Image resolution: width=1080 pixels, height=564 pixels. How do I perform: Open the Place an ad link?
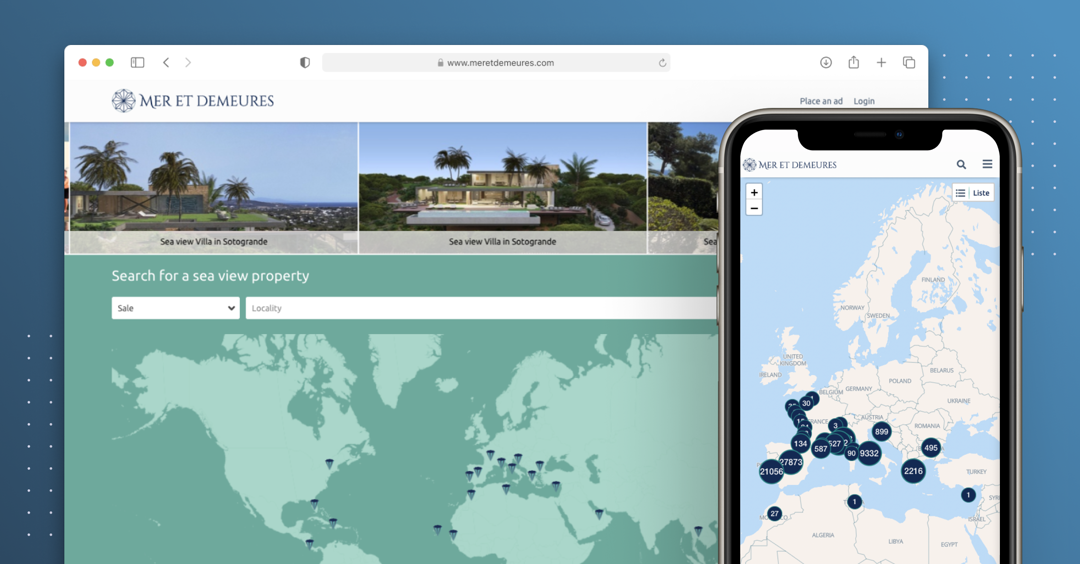821,101
